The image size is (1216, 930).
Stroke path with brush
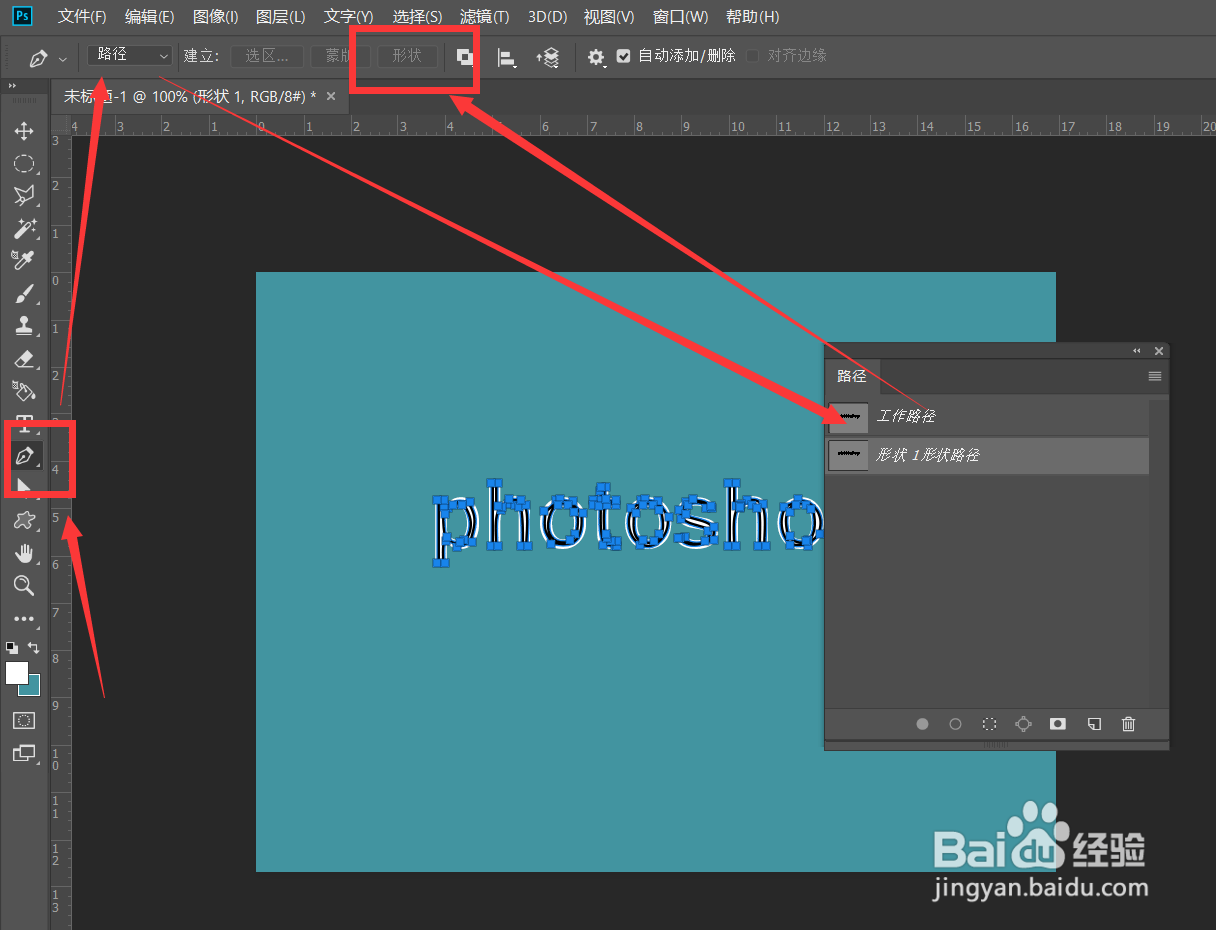point(955,724)
